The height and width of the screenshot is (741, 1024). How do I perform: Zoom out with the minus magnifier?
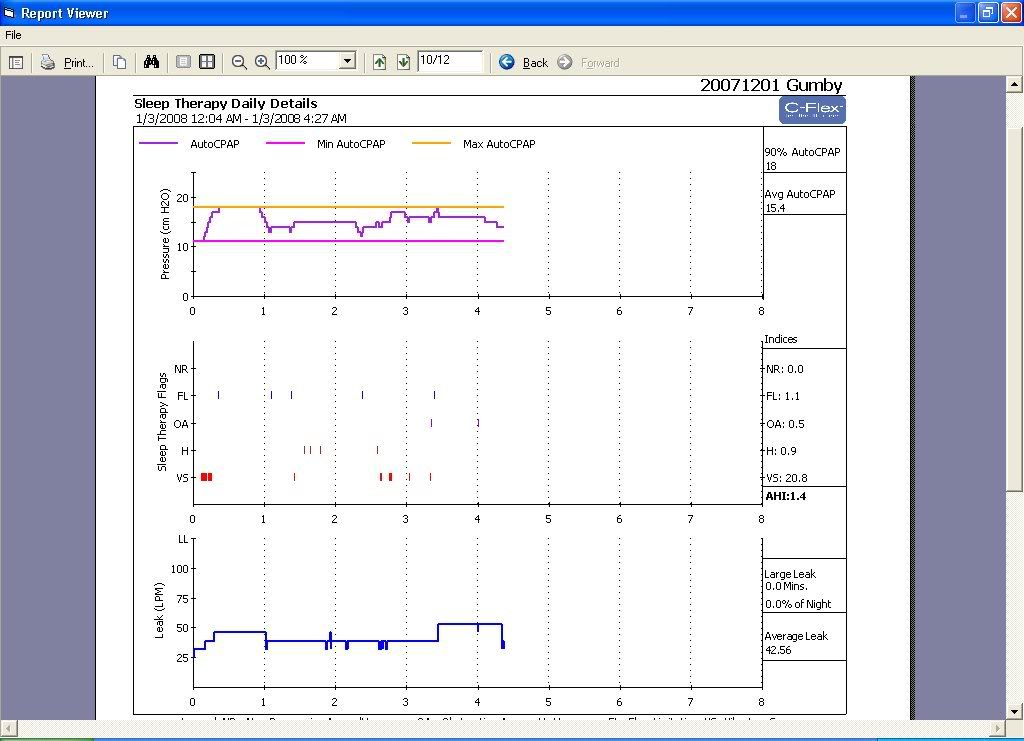(239, 62)
